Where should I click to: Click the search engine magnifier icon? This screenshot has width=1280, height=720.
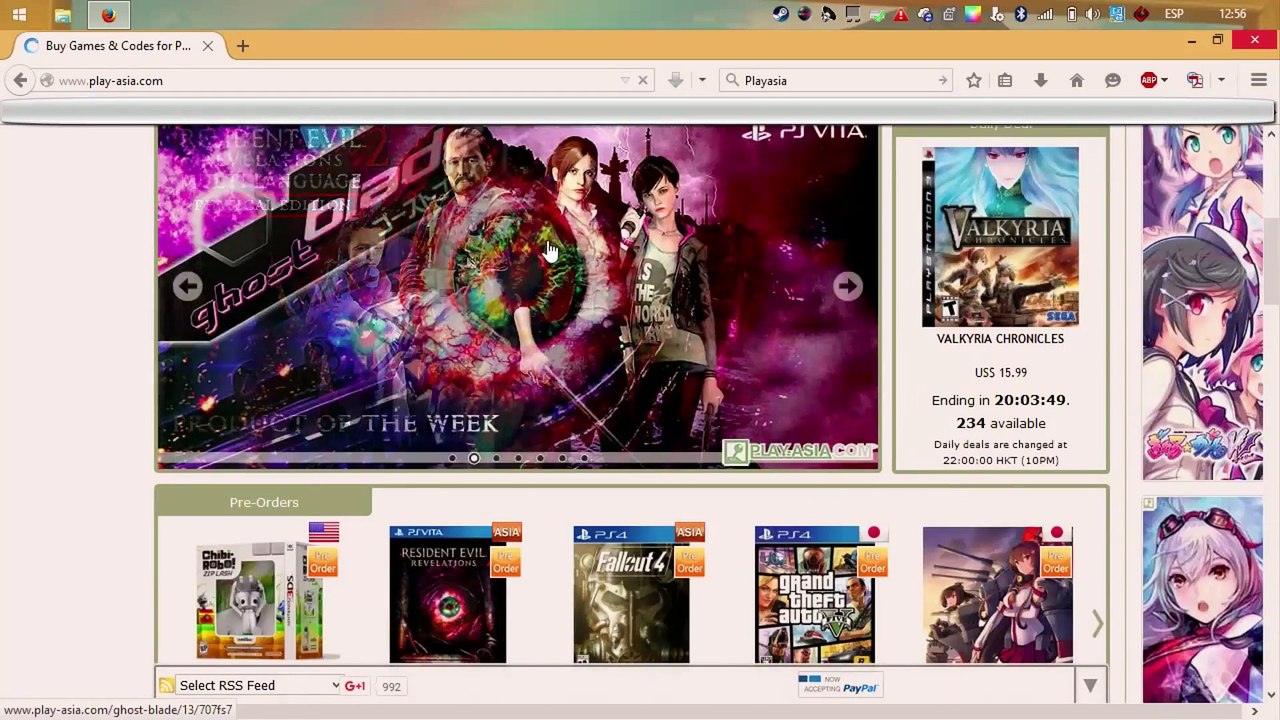tap(732, 80)
